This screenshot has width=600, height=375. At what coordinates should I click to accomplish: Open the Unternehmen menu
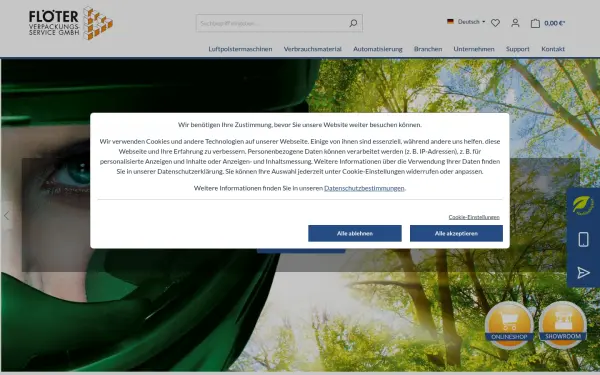pyautogui.click(x=474, y=49)
